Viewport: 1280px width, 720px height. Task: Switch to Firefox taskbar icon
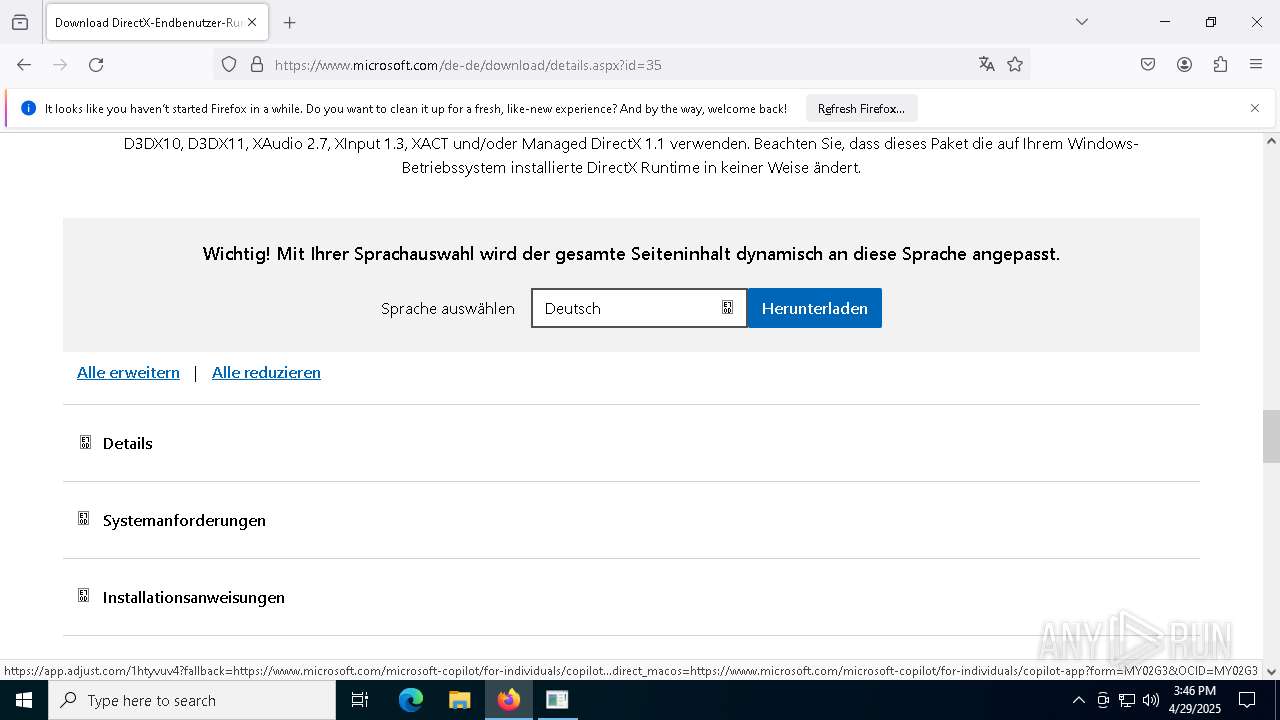tap(508, 700)
